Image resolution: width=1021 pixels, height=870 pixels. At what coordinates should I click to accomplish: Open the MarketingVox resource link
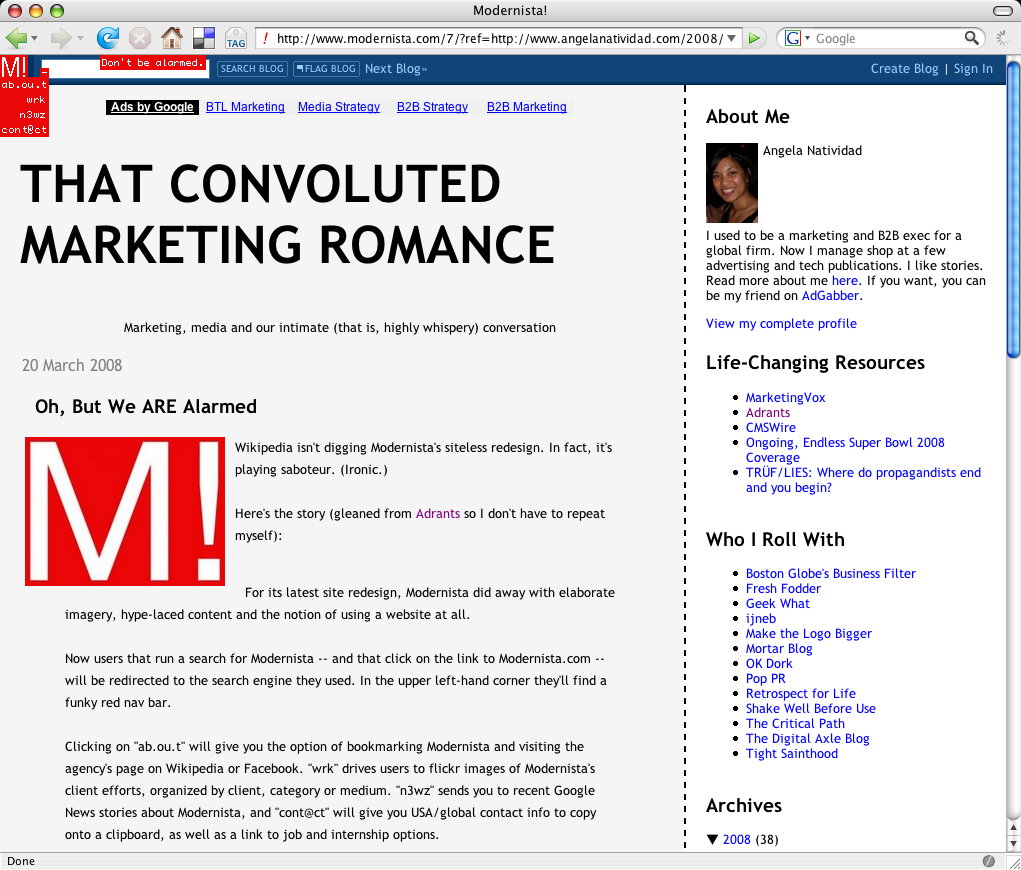pyautogui.click(x=785, y=397)
